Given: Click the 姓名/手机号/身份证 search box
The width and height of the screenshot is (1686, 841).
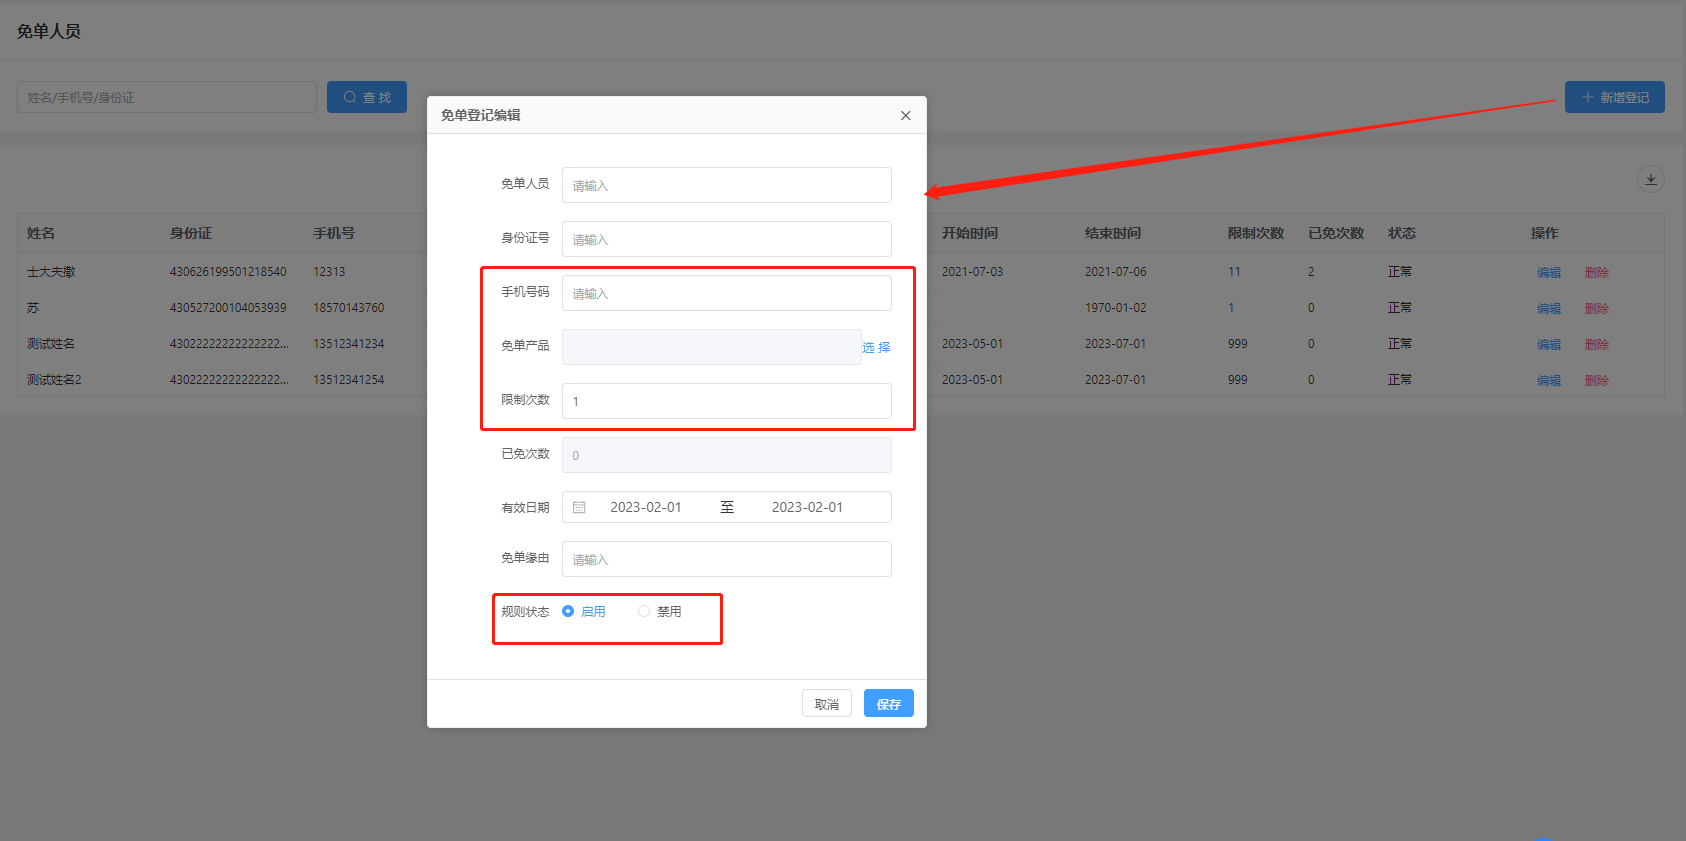Looking at the screenshot, I should point(167,97).
